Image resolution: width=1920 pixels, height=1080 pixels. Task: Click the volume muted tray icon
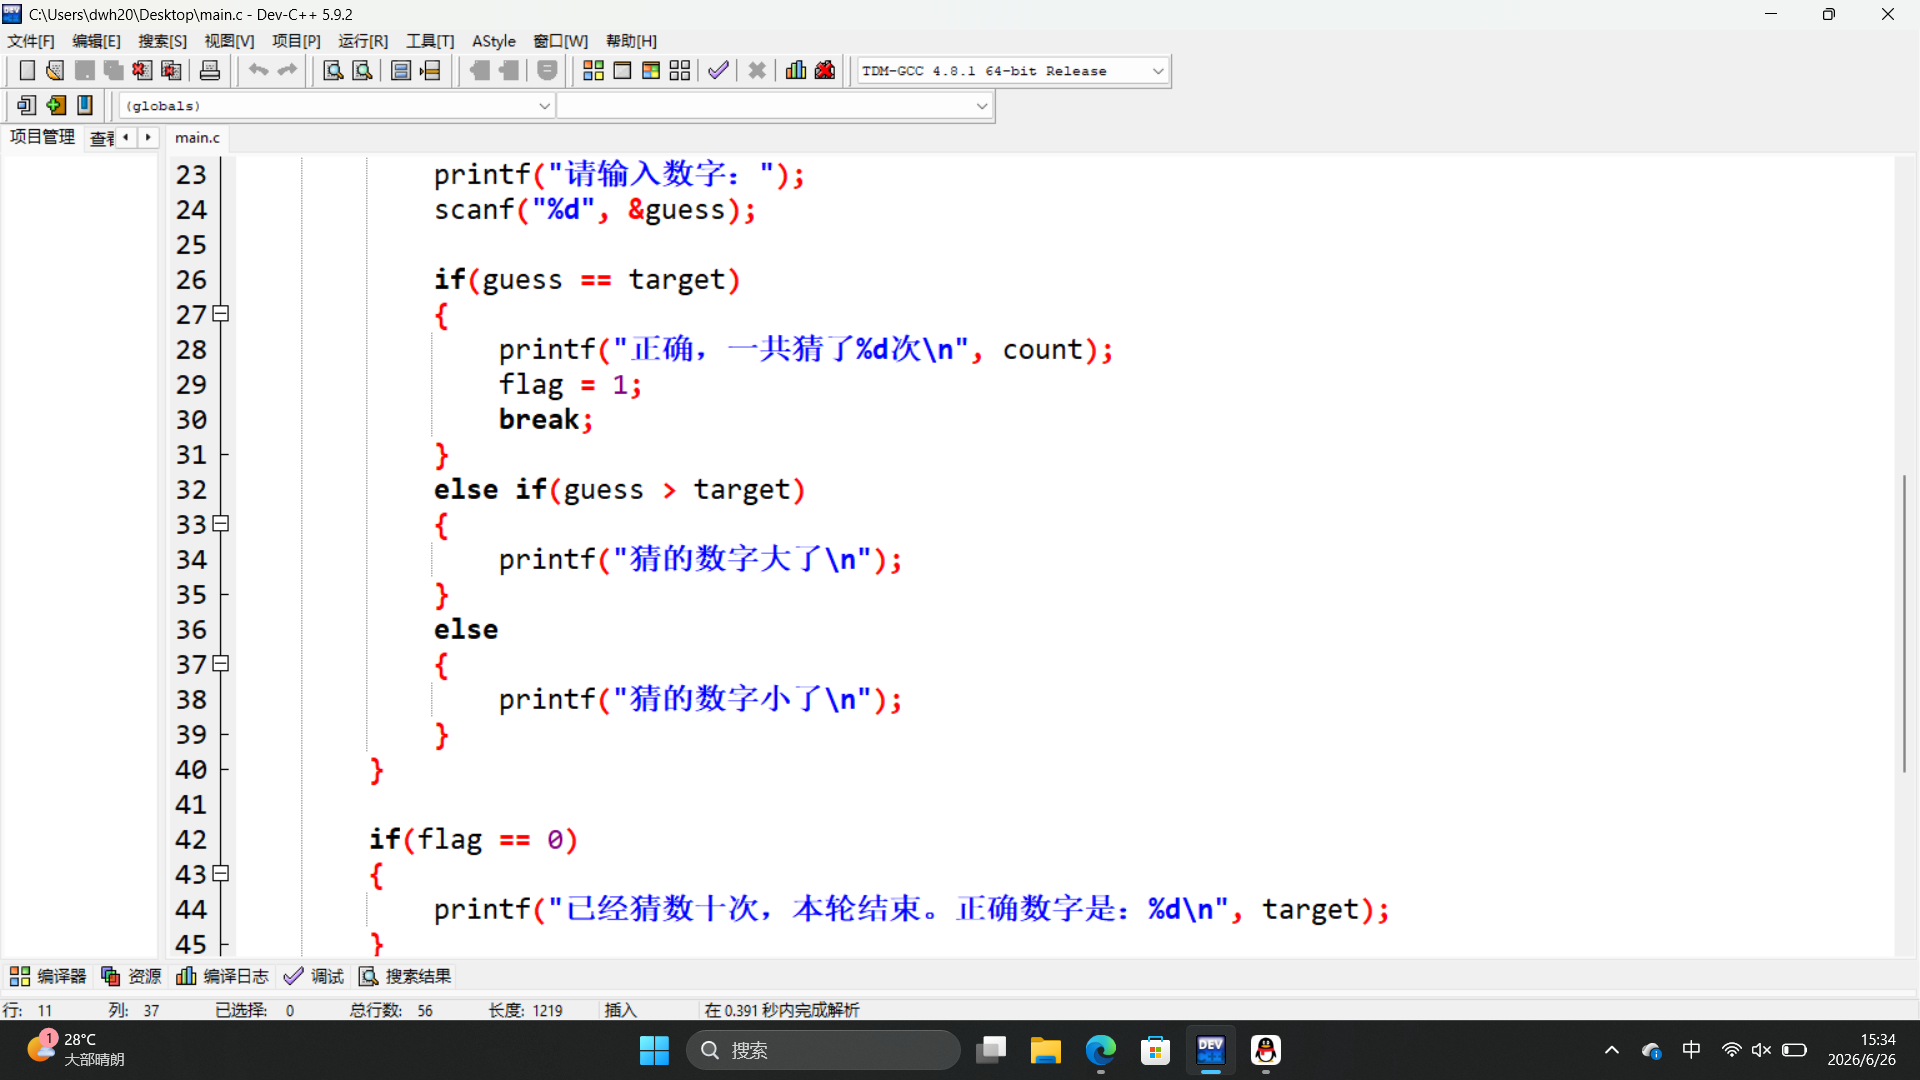(x=1762, y=1050)
